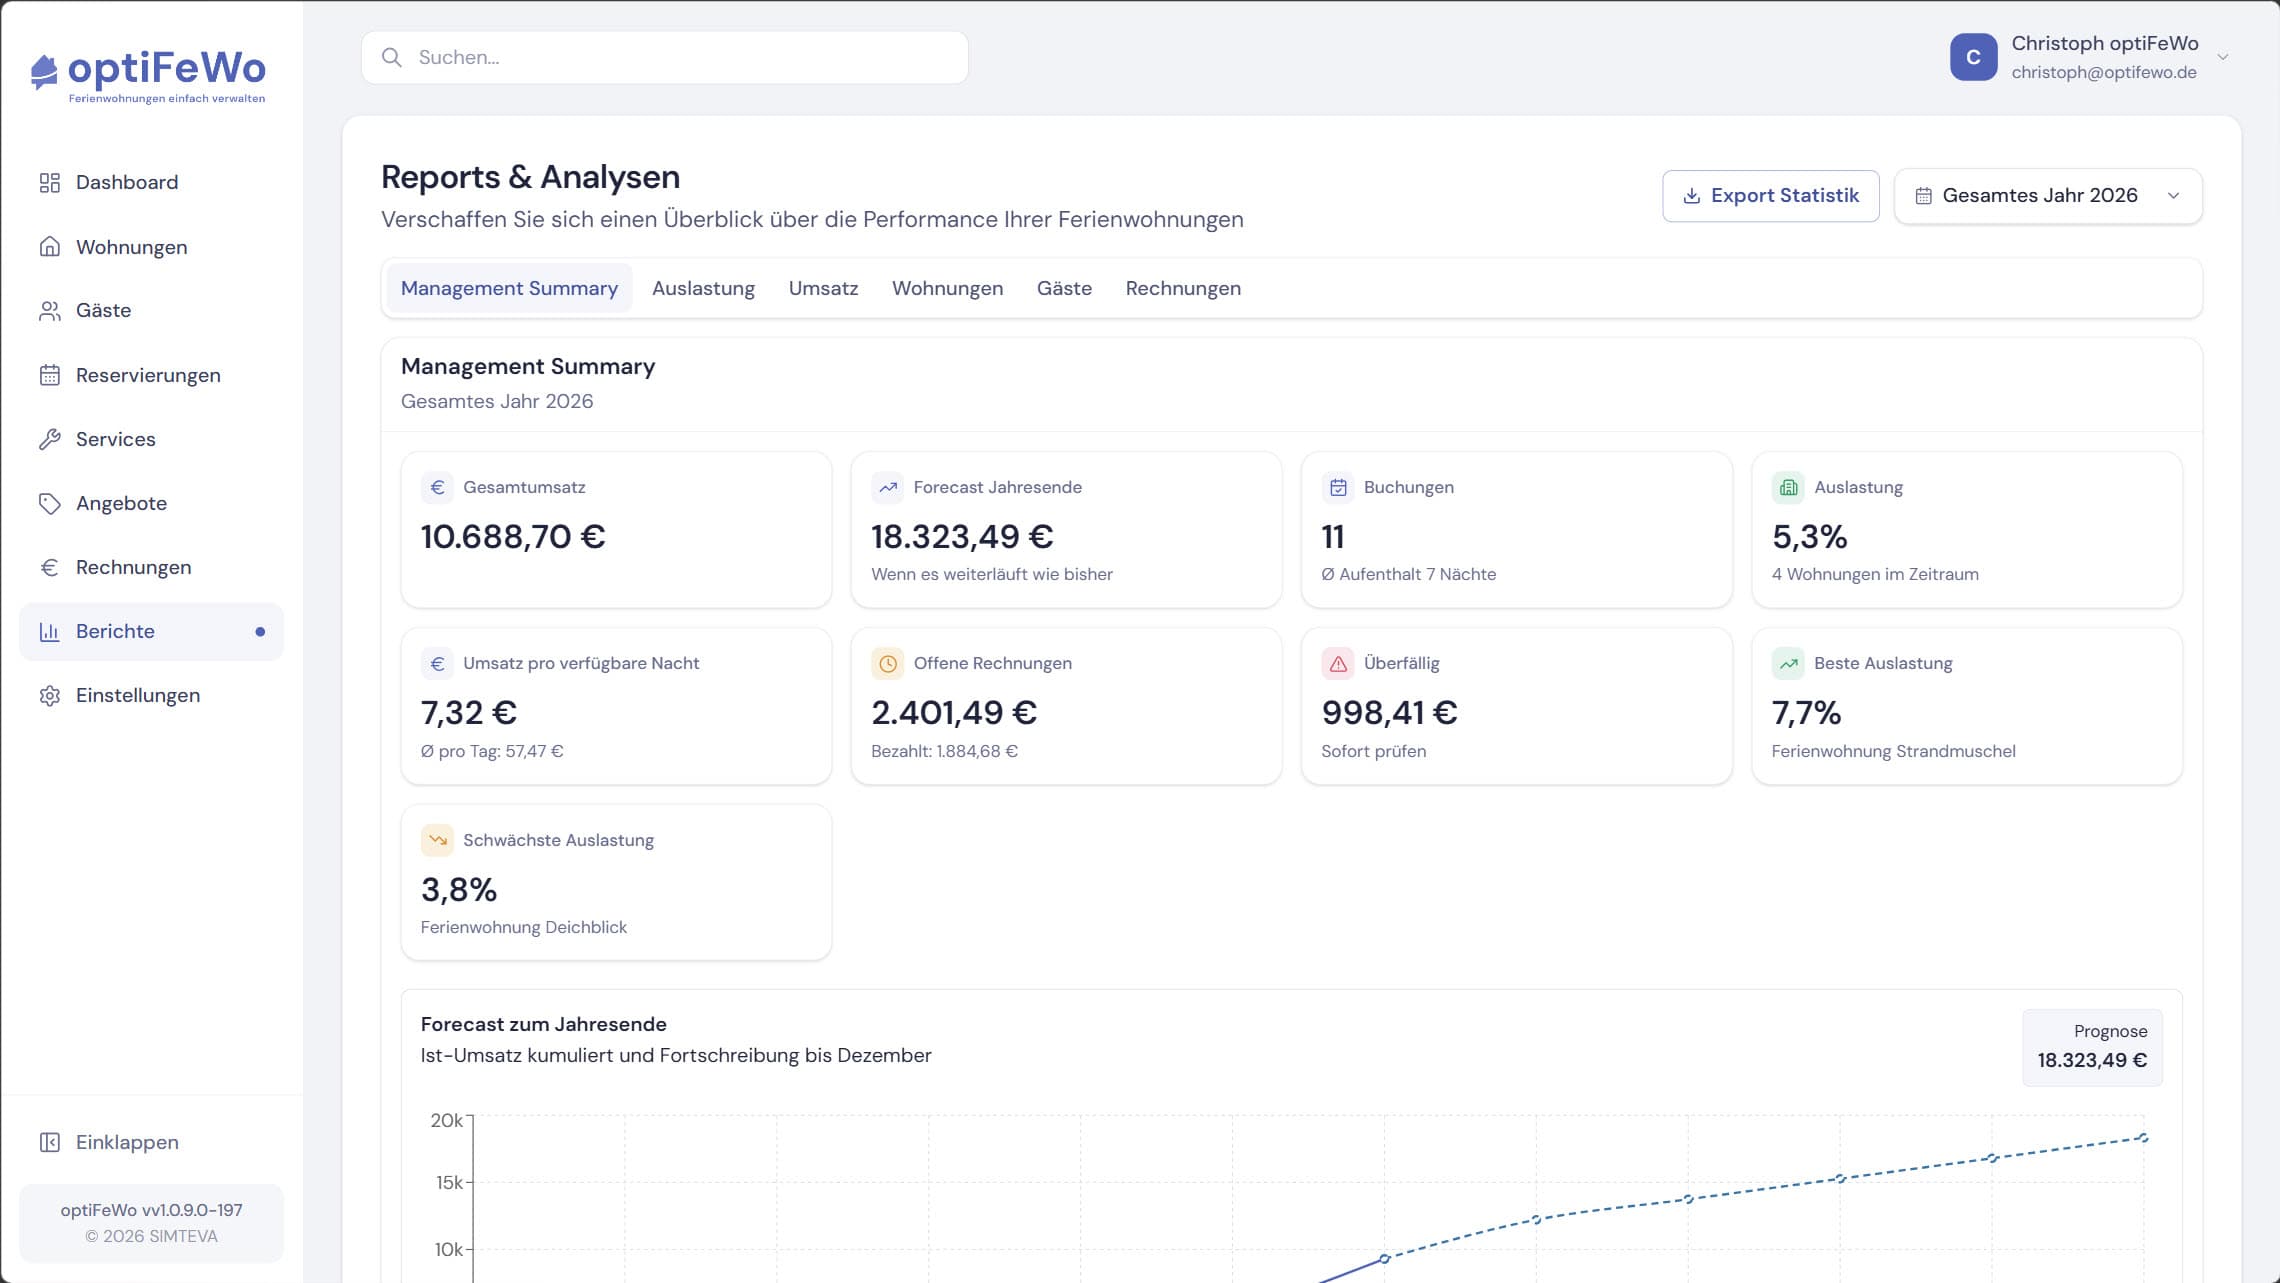Open the Gesamtes Jahr 2026 period dropdown

[2048, 196]
